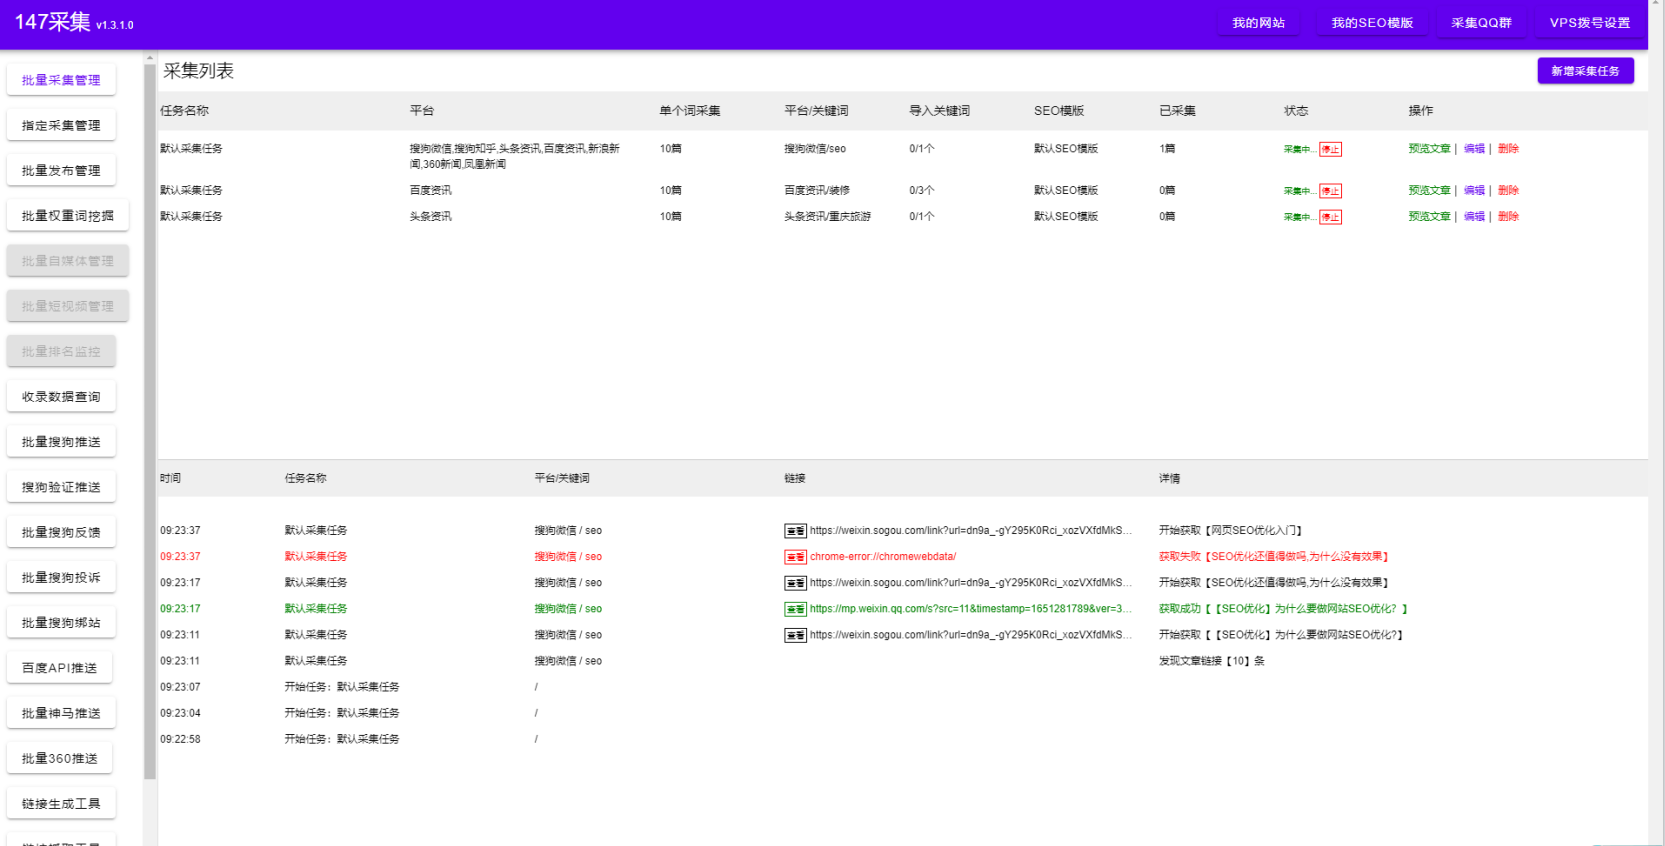Open the green mp.weixin.qq.com article link

tap(971, 609)
